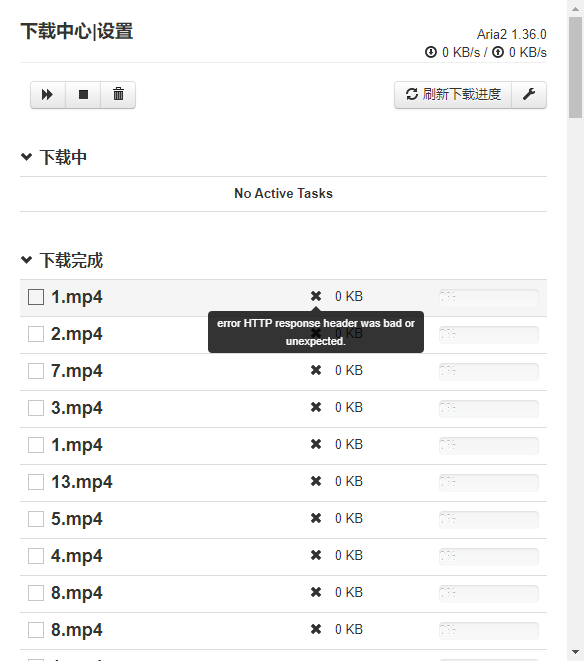Image resolution: width=584 pixels, height=661 pixels.
Task: Click the stop all downloads square icon
Action: coord(83,95)
